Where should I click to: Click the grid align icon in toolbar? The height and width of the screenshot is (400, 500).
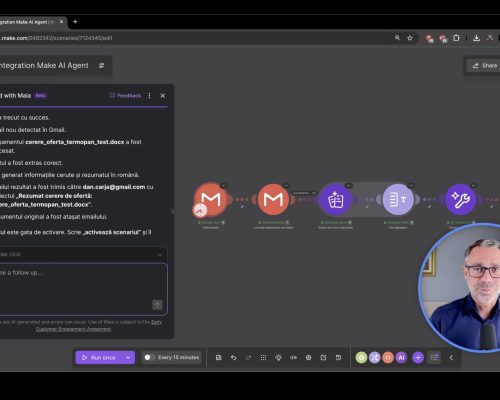pyautogui.click(x=263, y=357)
